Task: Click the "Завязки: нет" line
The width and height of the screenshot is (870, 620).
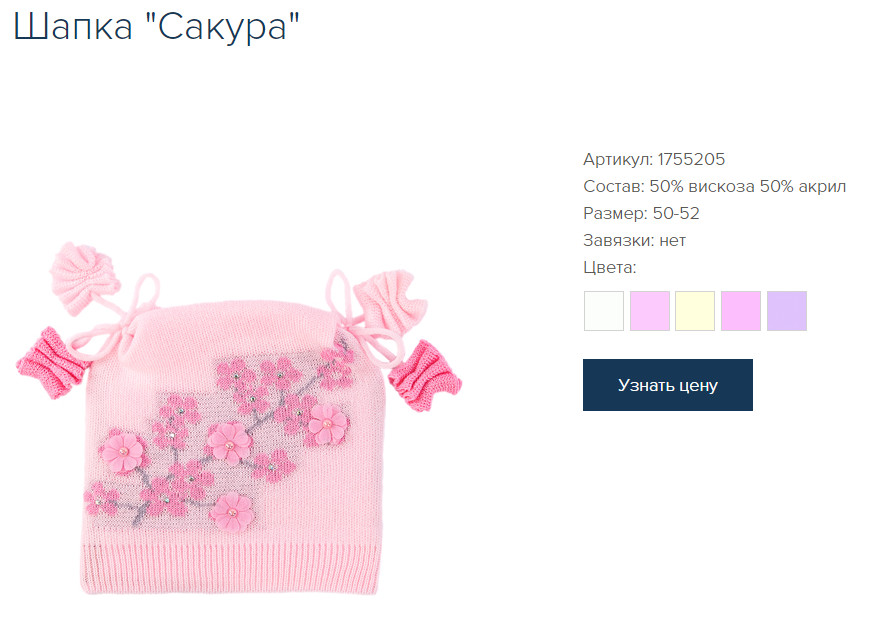Action: coord(634,240)
